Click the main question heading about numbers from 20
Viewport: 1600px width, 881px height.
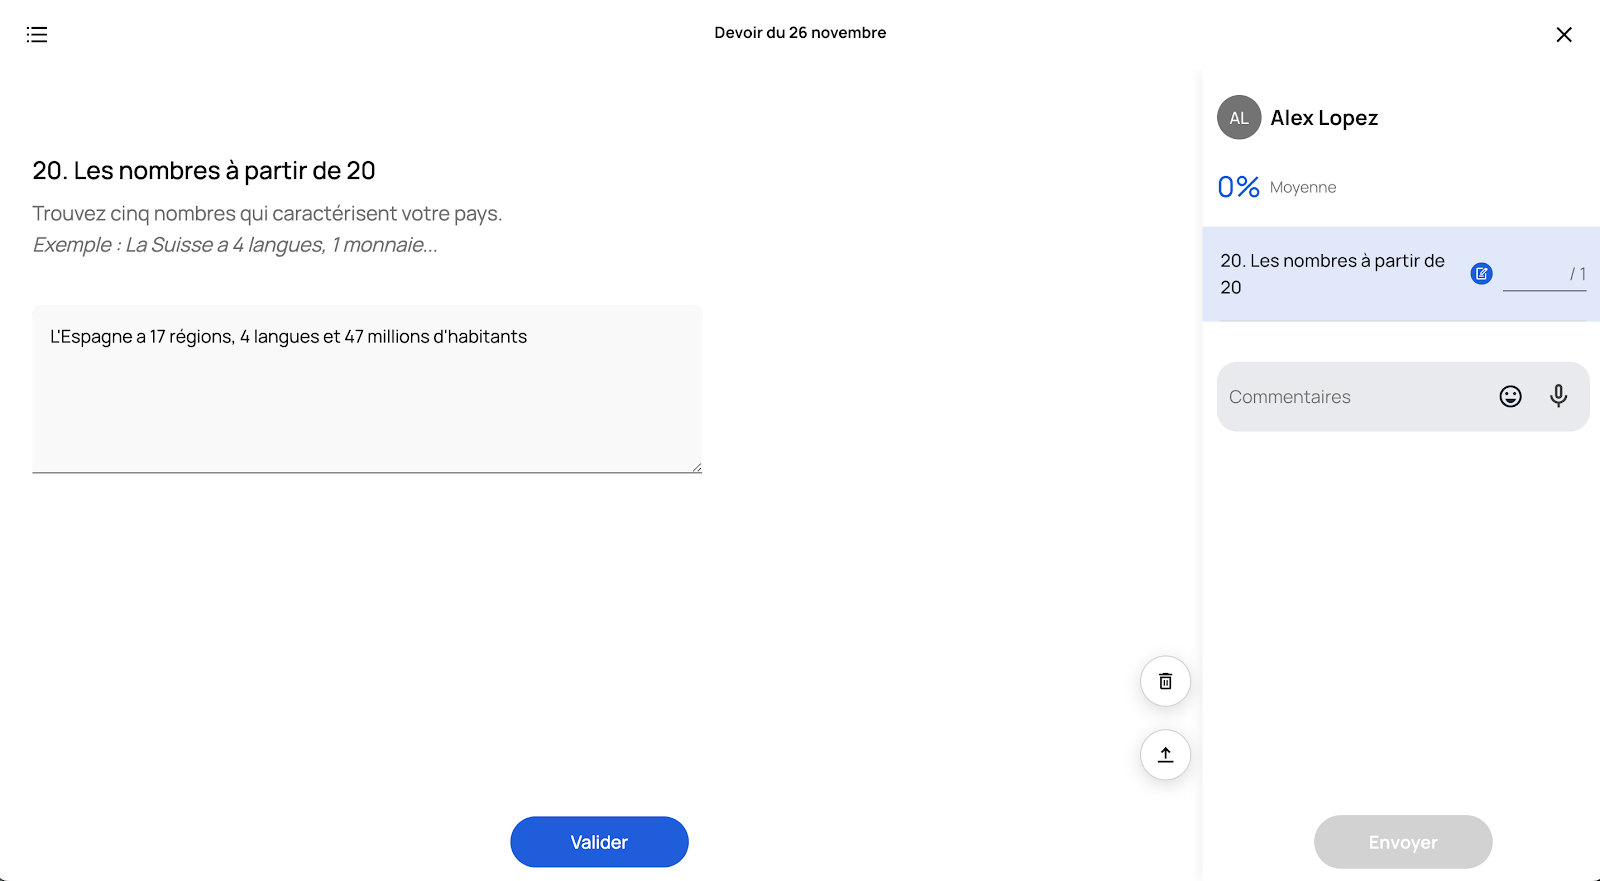click(204, 171)
